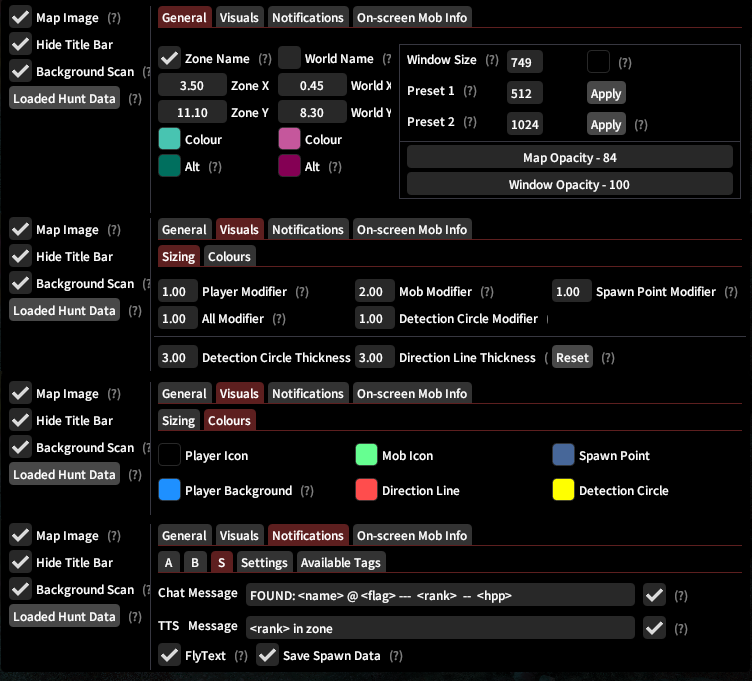
Task: Click the Map Opacity slider
Action: [x=569, y=158]
